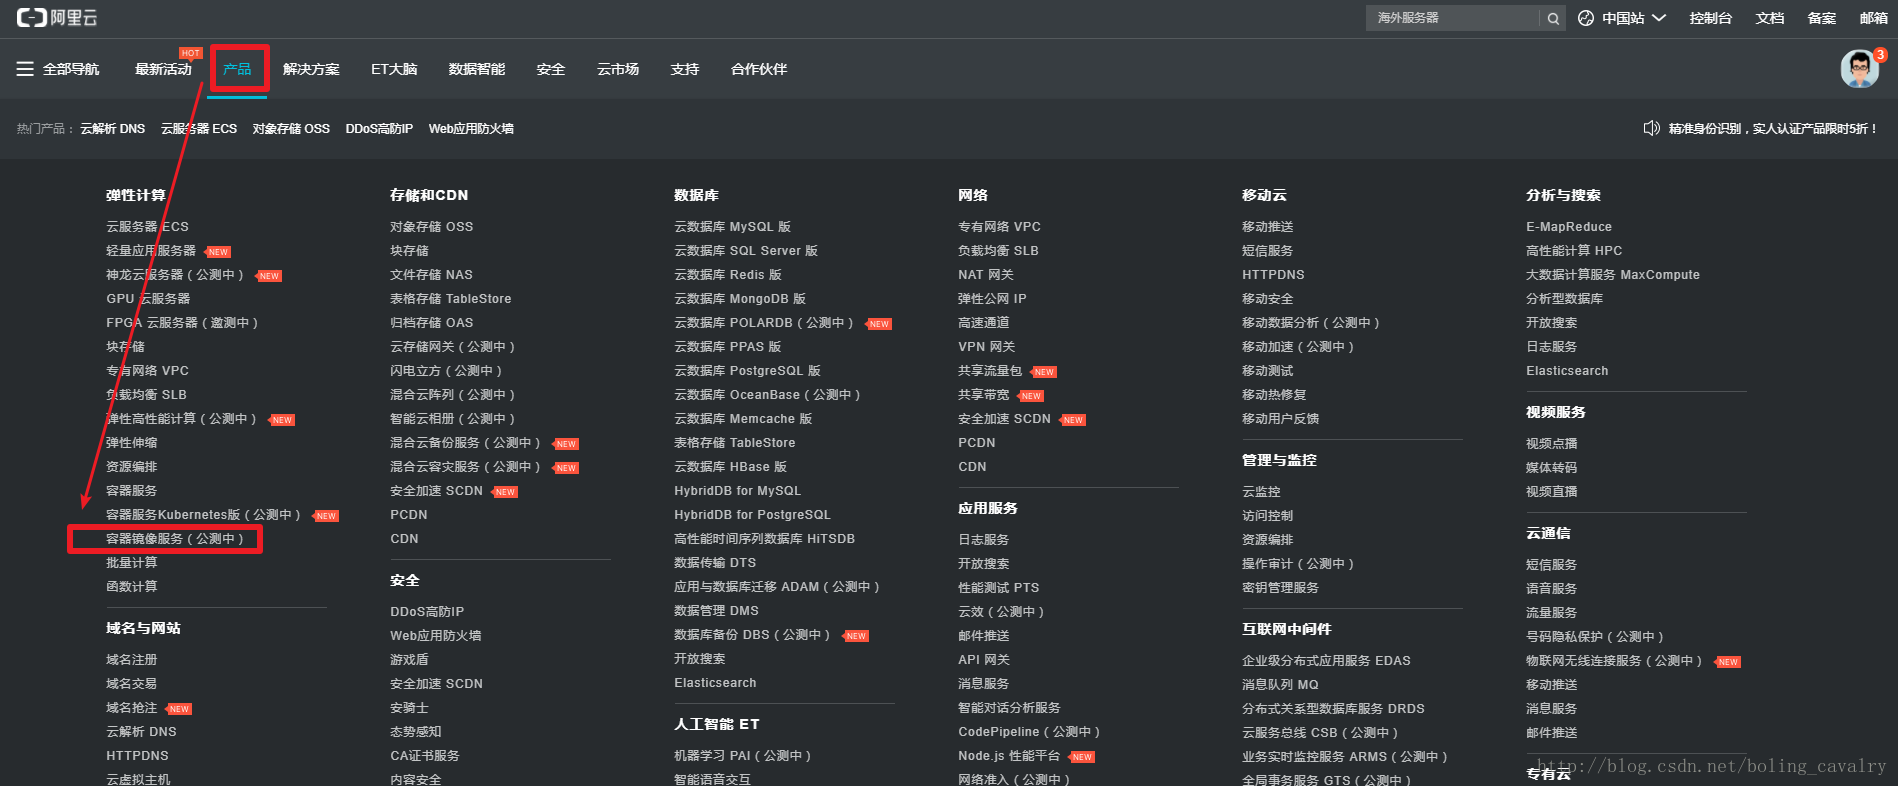Open 云数据库 Redis 版 link
Image resolution: width=1898 pixels, height=786 pixels.
[x=728, y=275]
